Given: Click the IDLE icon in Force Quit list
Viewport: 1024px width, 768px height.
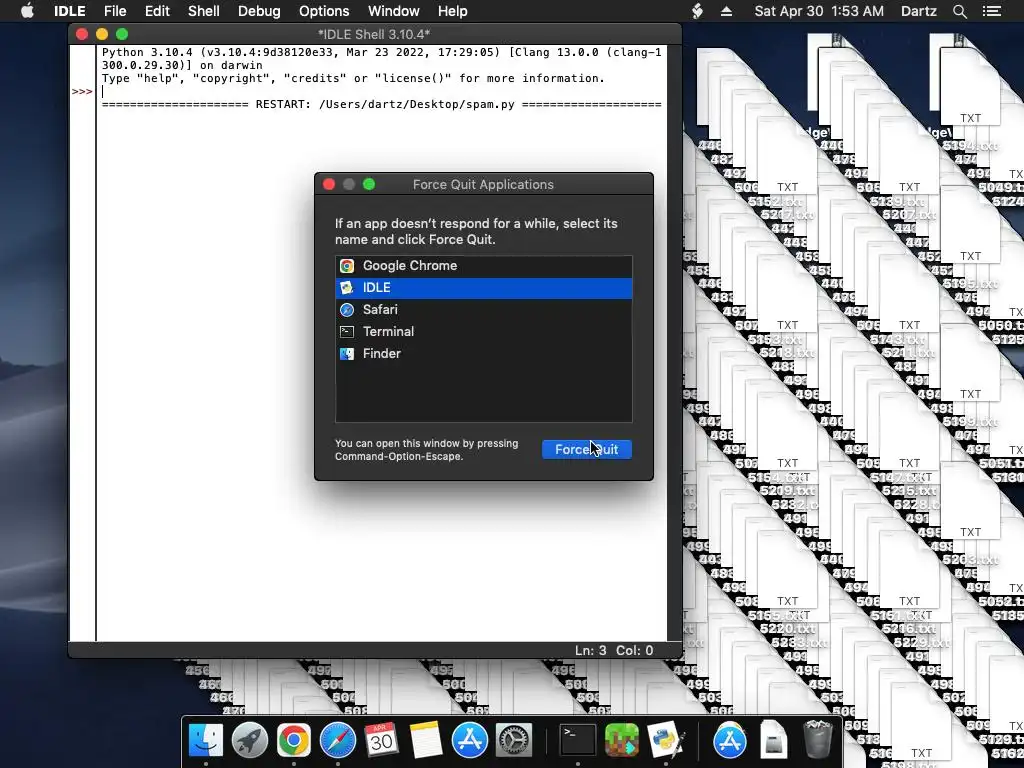Looking at the screenshot, I should click(347, 288).
